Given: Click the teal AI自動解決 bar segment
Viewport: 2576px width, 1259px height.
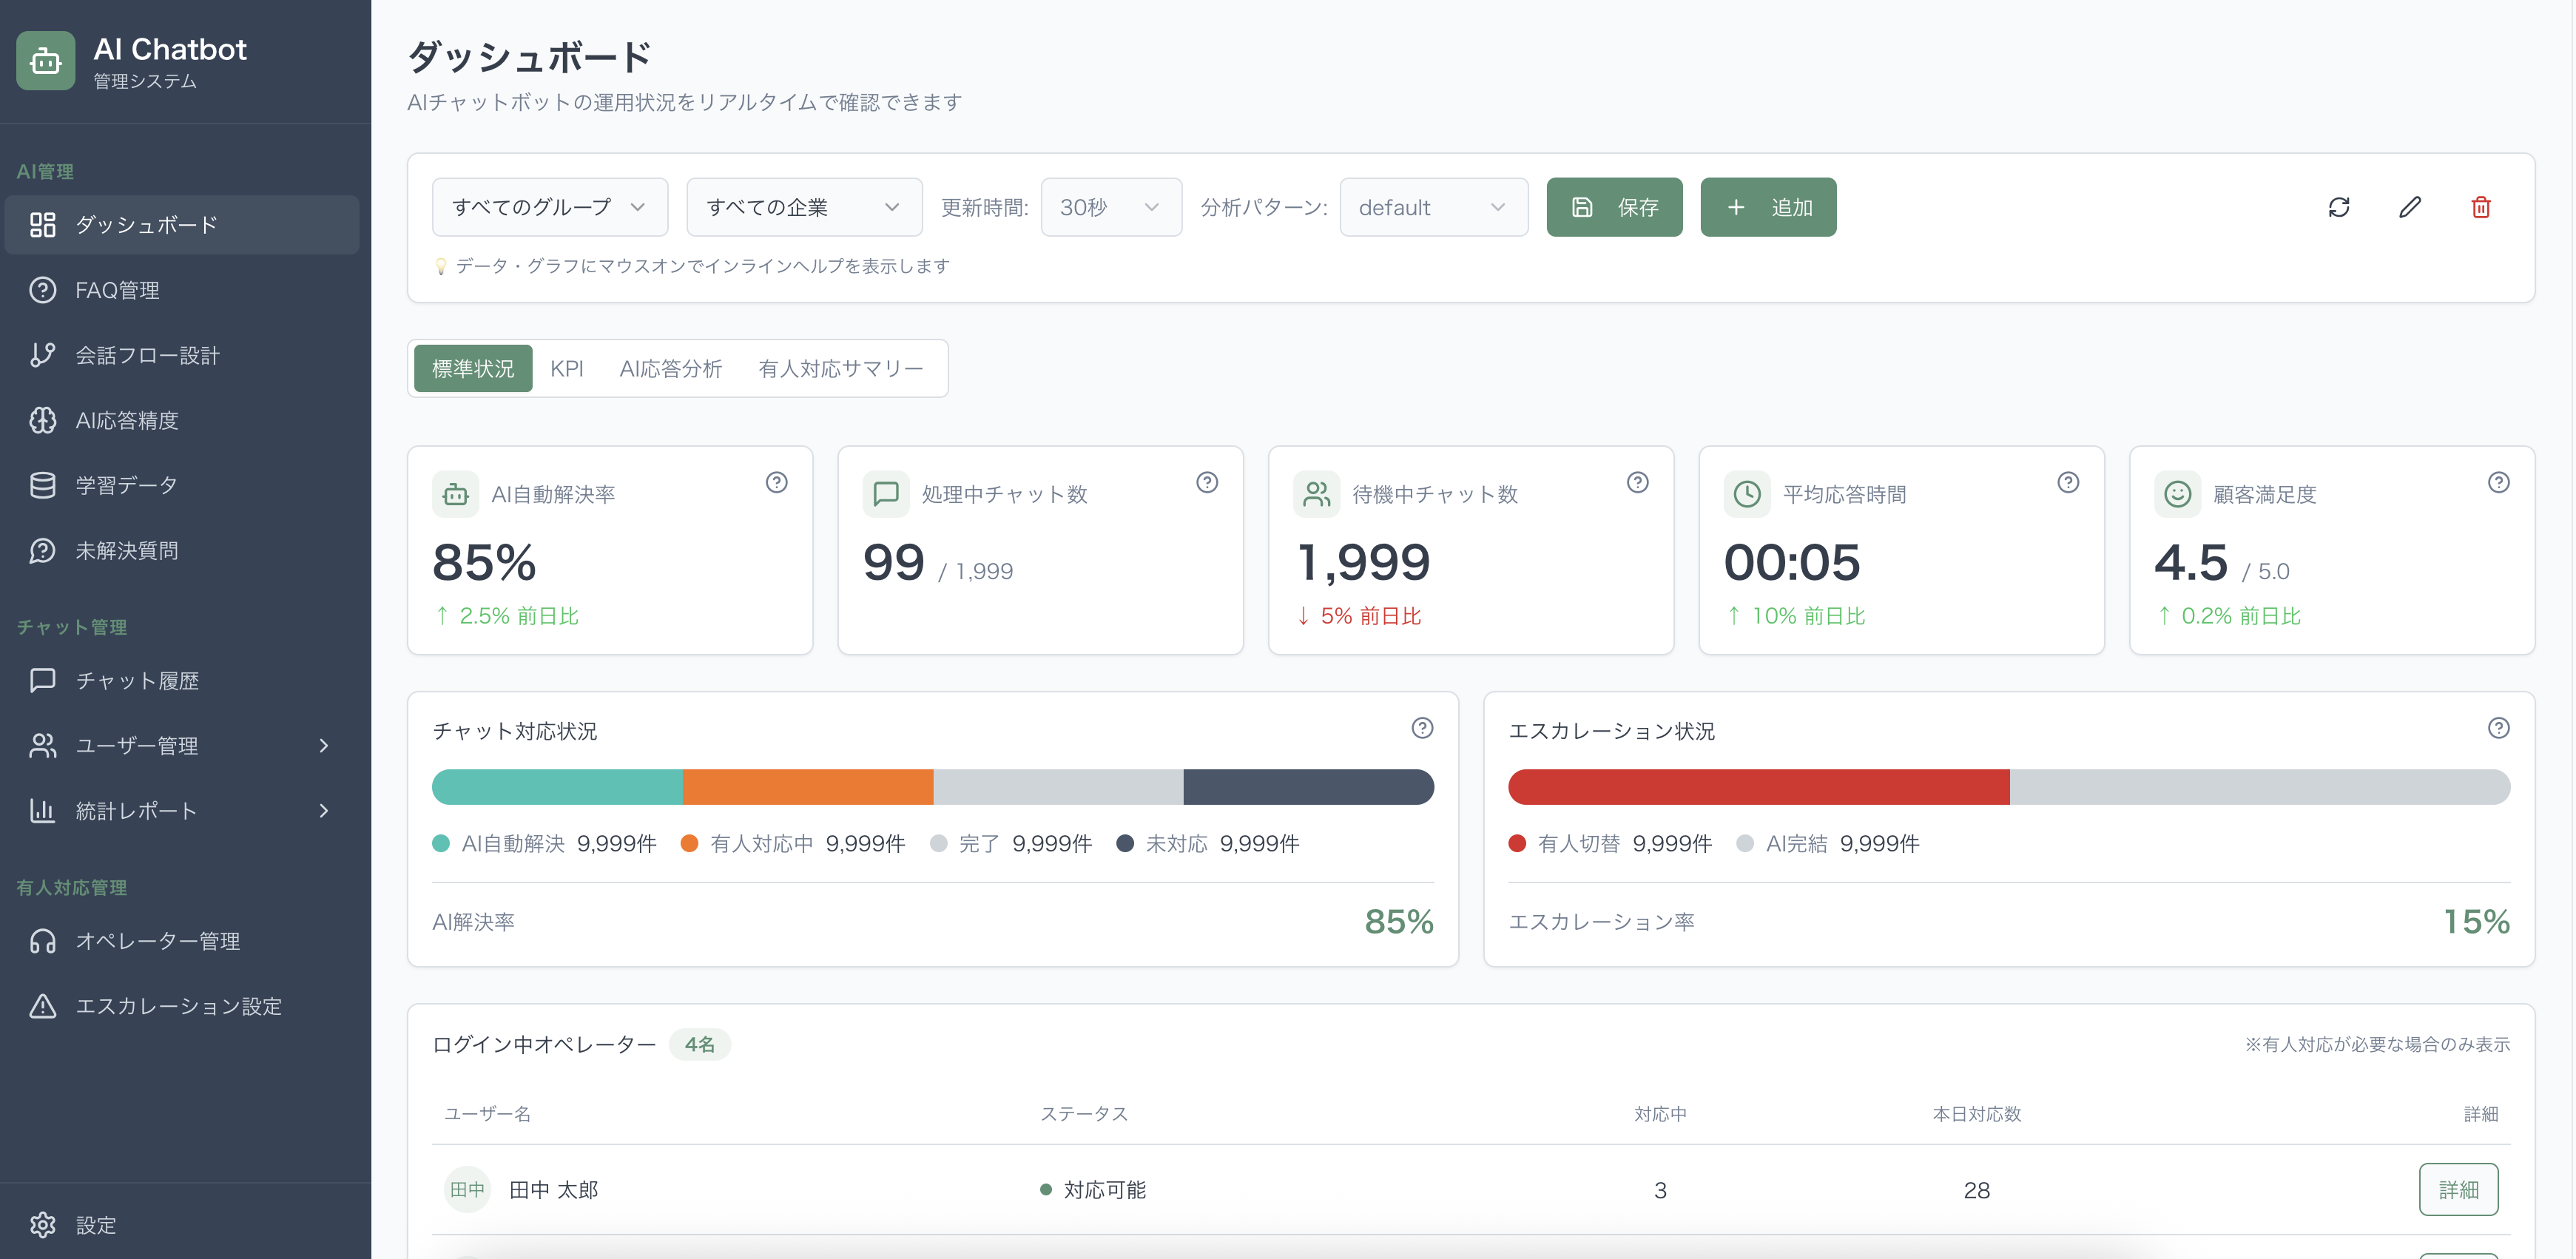Looking at the screenshot, I should pos(557,787).
